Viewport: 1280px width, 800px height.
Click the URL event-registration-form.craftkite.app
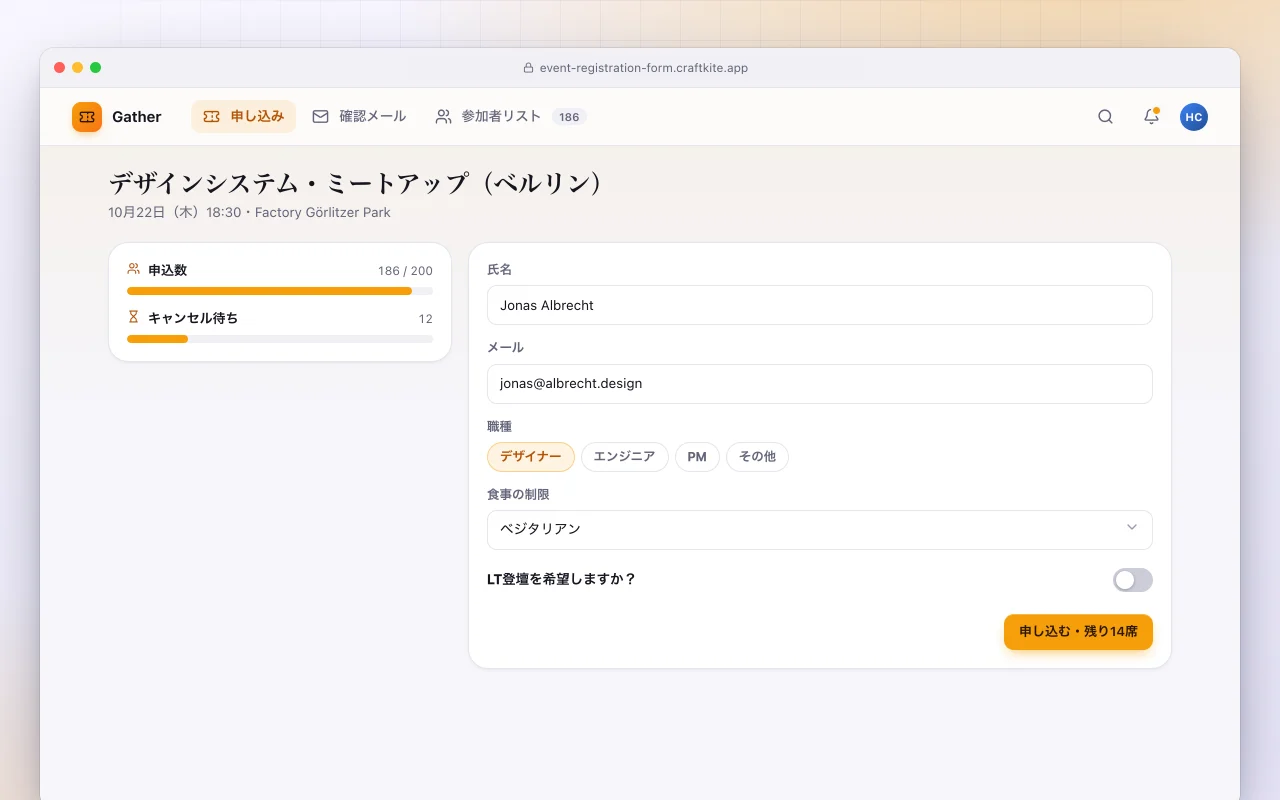[x=644, y=68]
